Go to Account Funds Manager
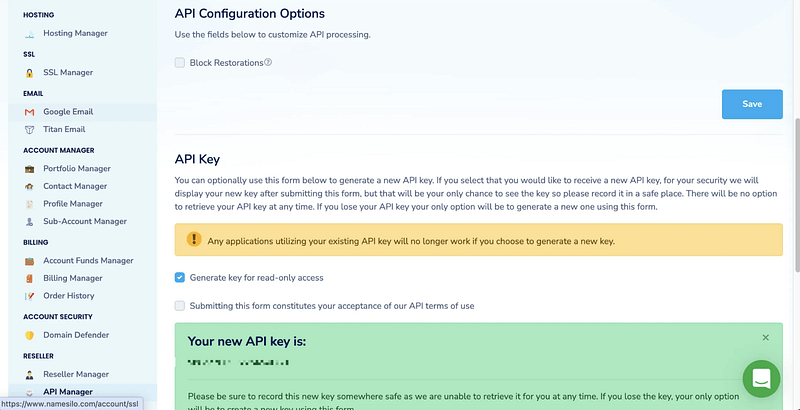Image resolution: width=800 pixels, height=410 pixels. click(88, 261)
